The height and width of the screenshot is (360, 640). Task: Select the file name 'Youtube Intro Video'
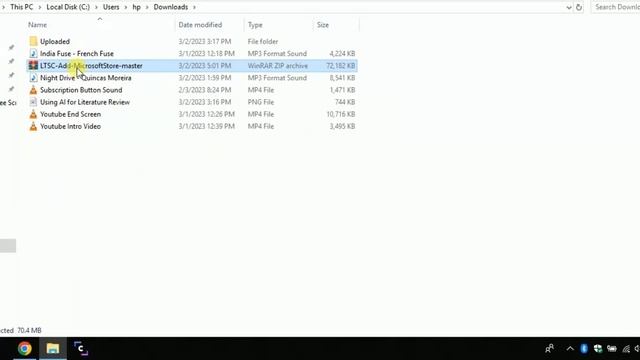(70, 126)
